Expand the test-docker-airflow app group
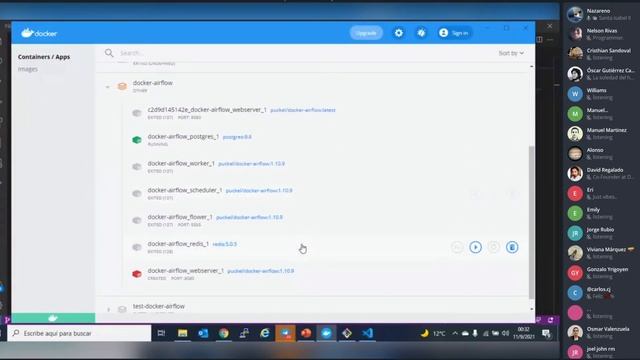The image size is (640, 360). pyautogui.click(x=108, y=310)
